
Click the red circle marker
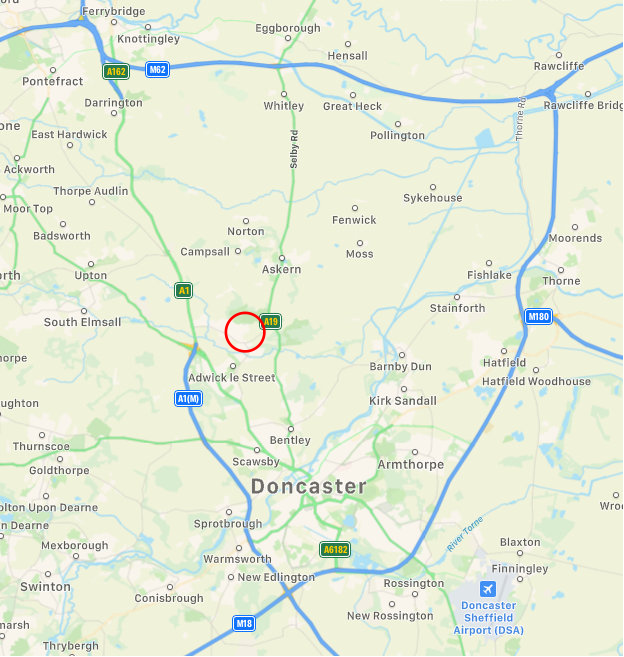[x=245, y=332]
